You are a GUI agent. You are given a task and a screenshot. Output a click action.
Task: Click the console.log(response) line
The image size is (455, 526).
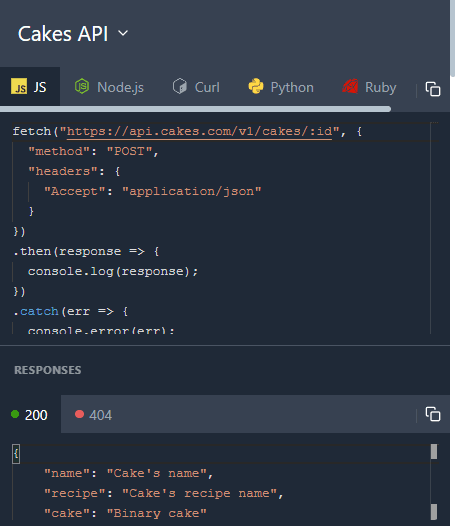click(x=113, y=271)
